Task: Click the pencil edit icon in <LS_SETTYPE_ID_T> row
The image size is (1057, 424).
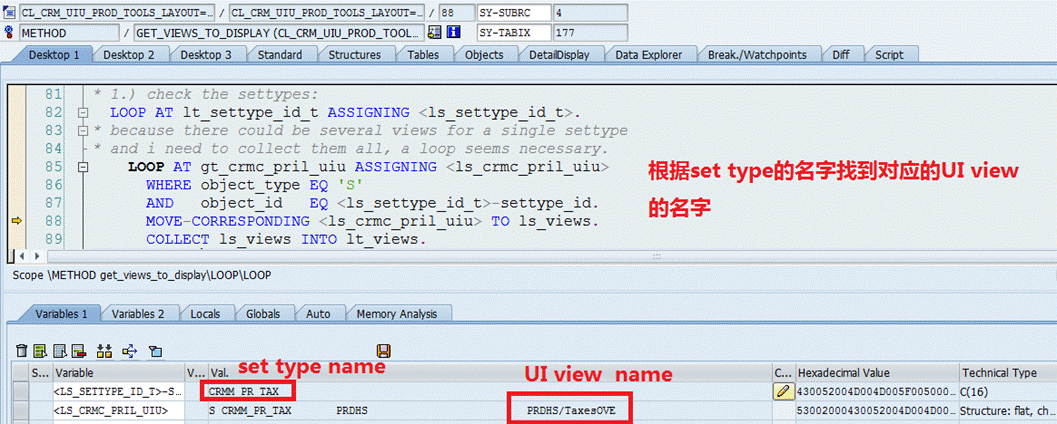Action: 782,391
